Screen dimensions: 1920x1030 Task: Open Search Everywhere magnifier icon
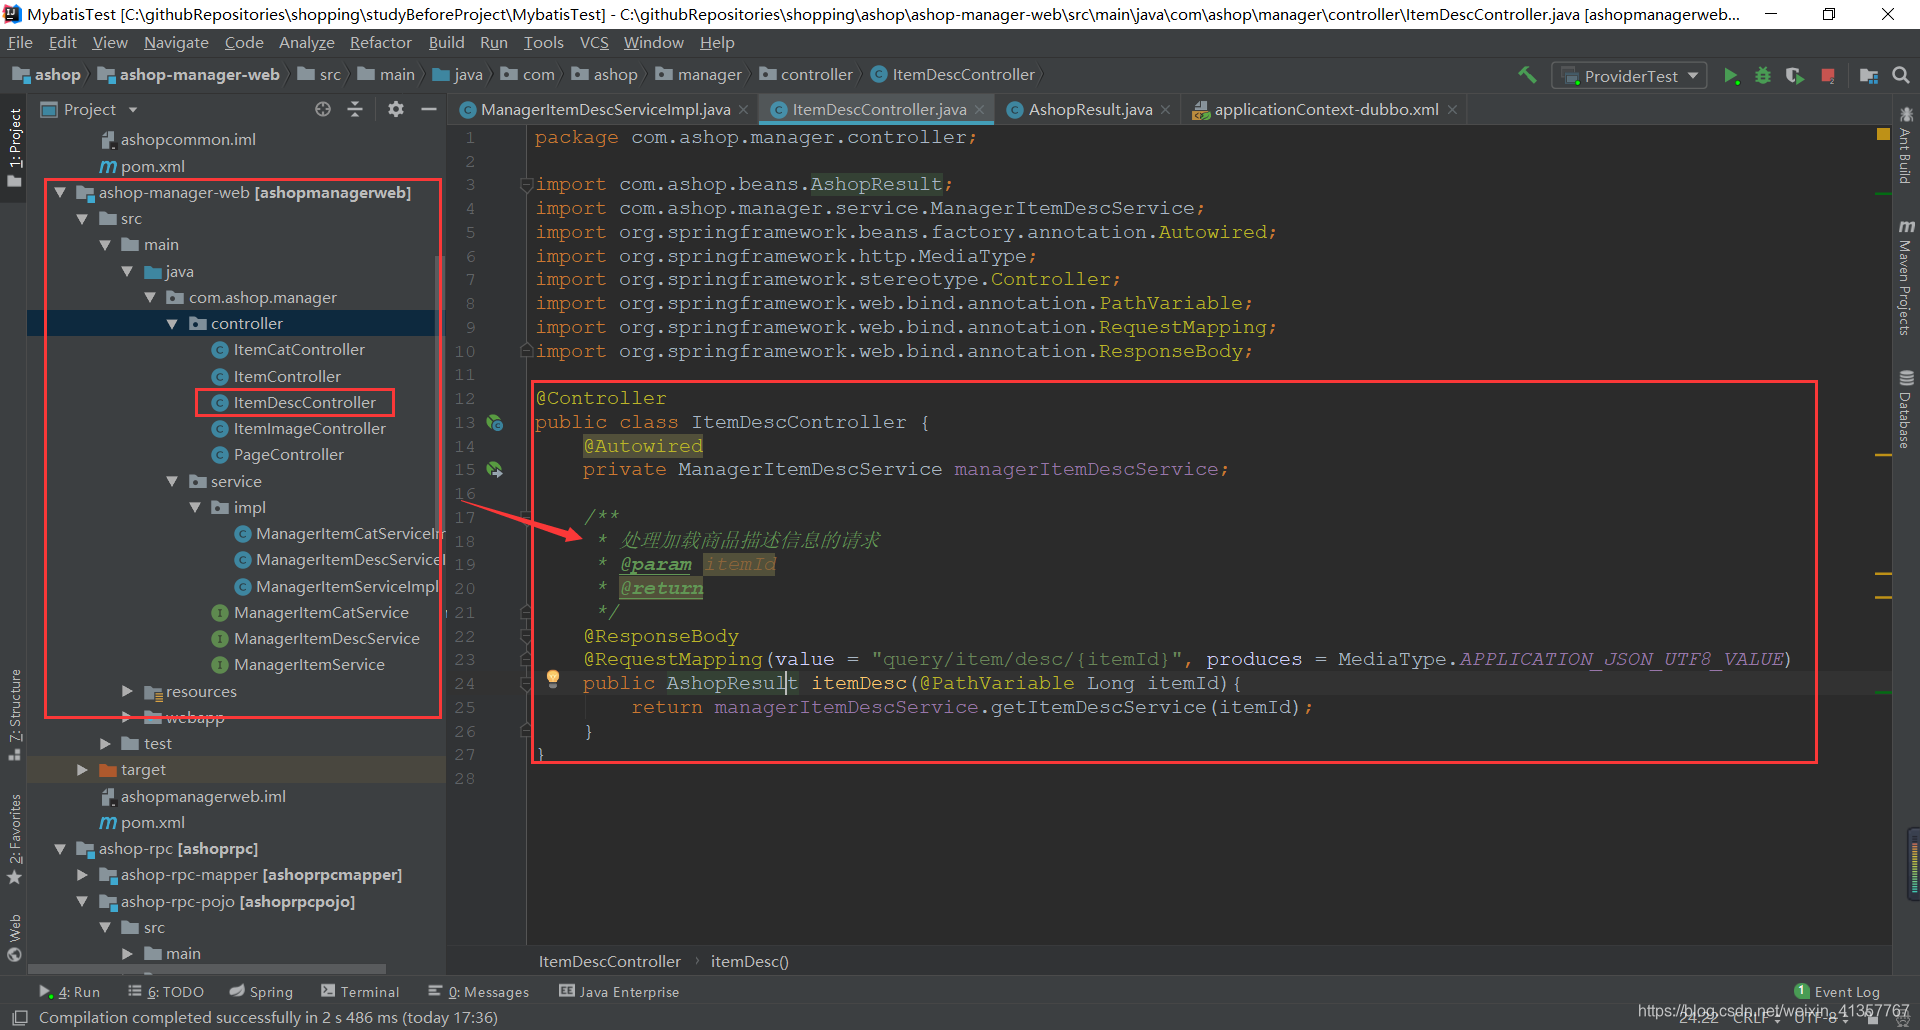(1901, 75)
